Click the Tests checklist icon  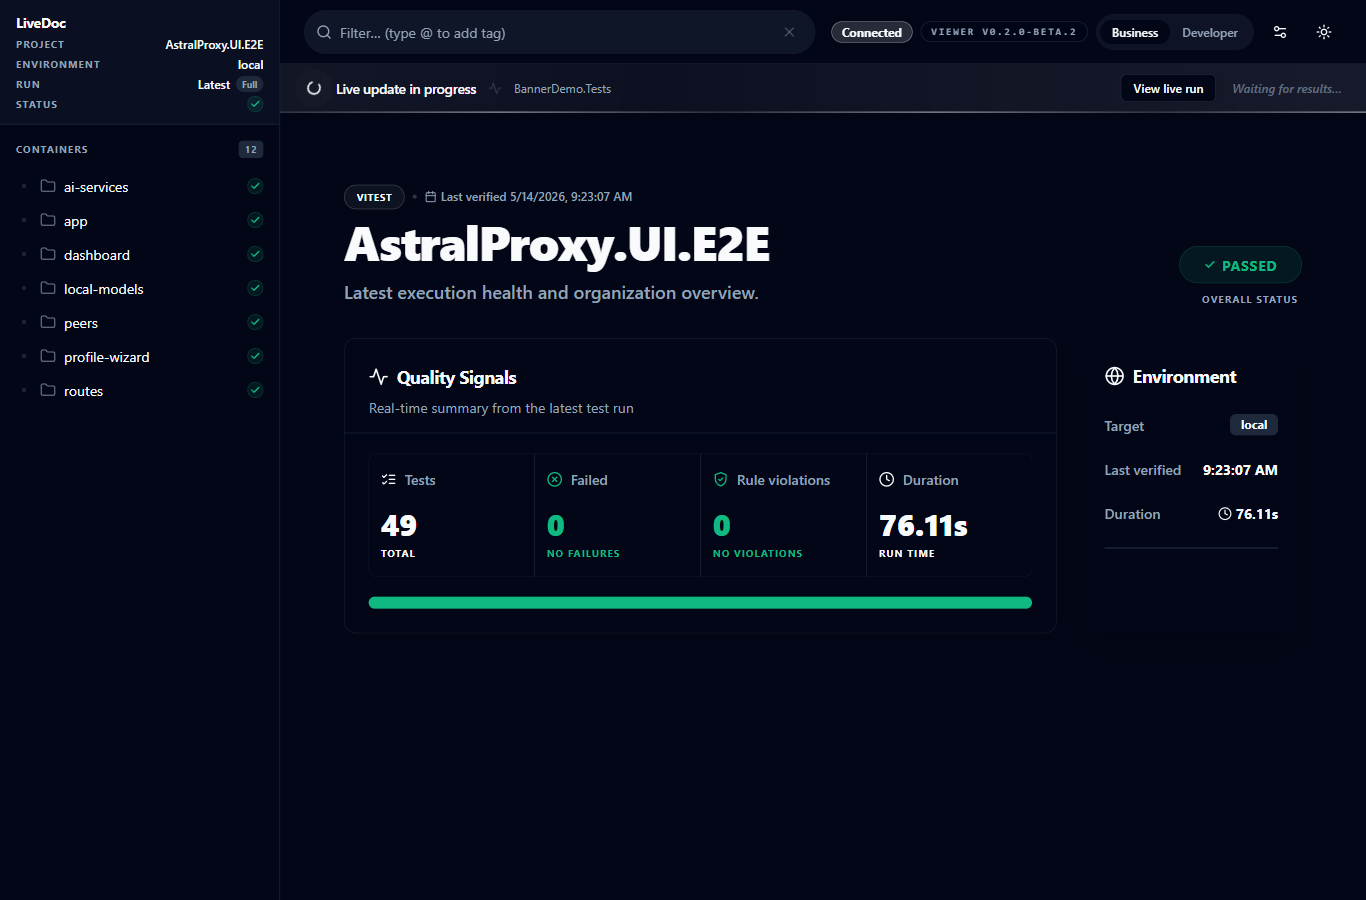click(389, 480)
